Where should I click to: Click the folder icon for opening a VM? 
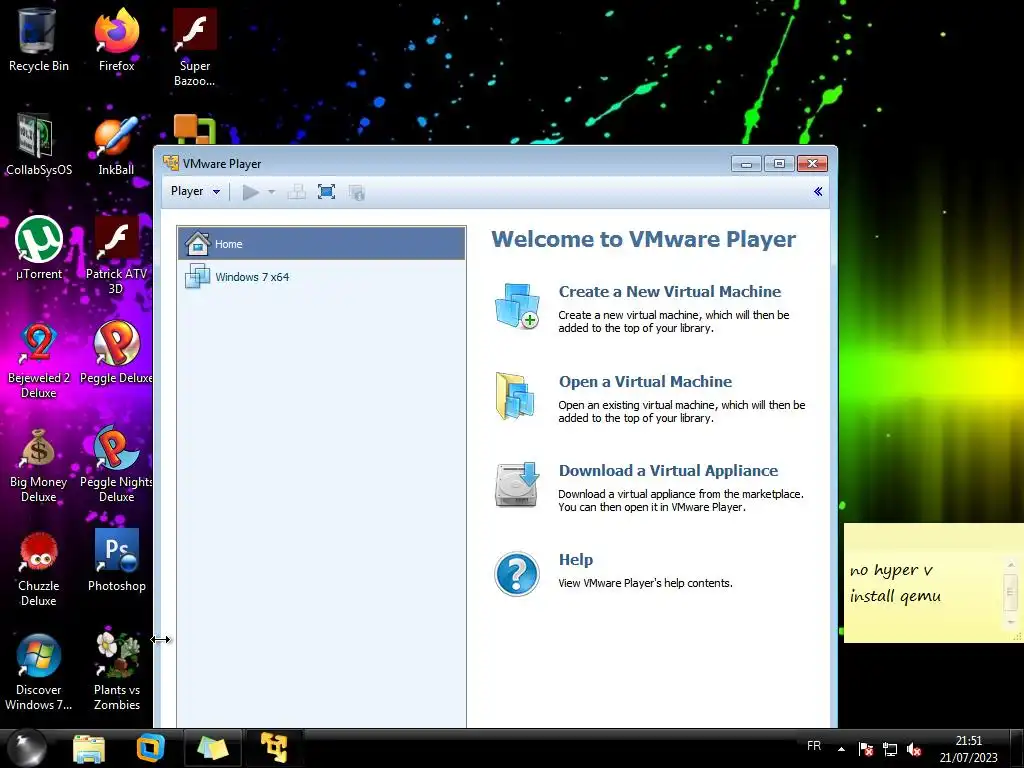coord(515,396)
